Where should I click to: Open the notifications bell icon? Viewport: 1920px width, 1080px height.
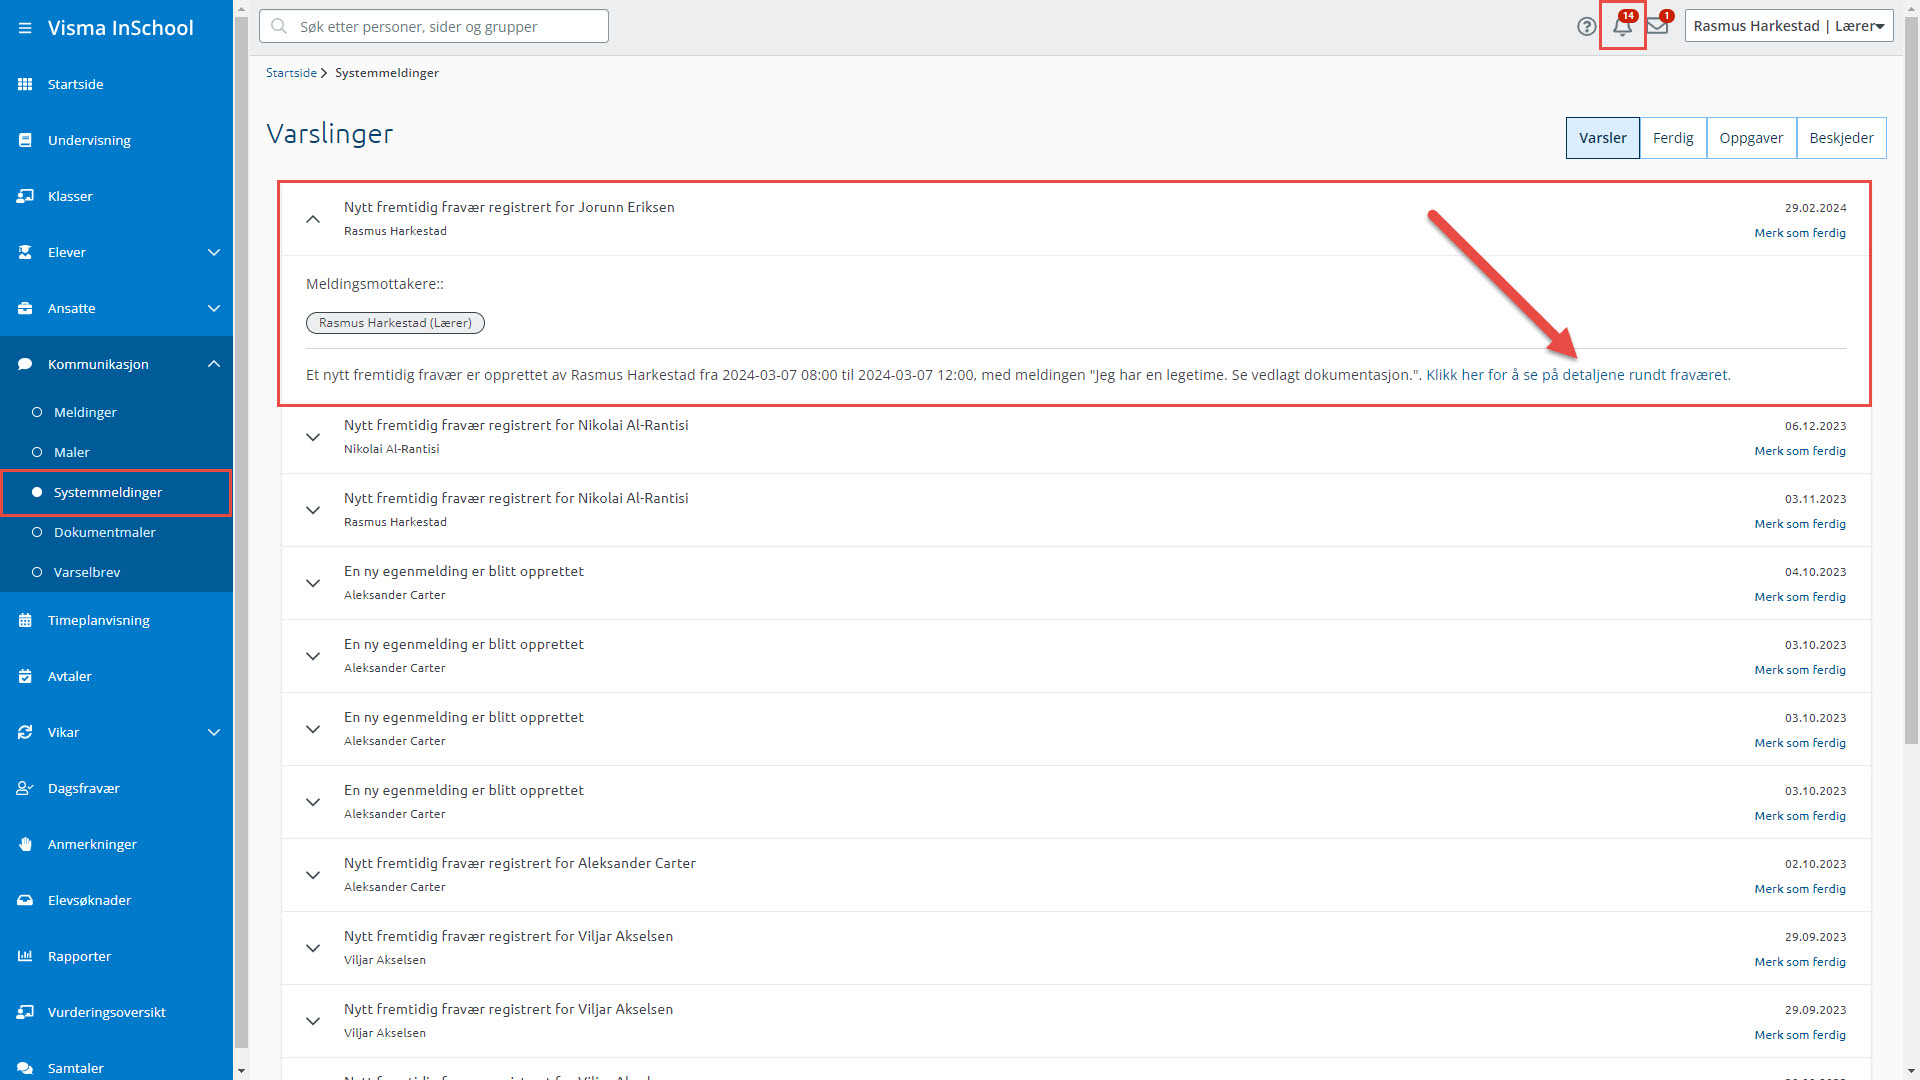(1622, 26)
